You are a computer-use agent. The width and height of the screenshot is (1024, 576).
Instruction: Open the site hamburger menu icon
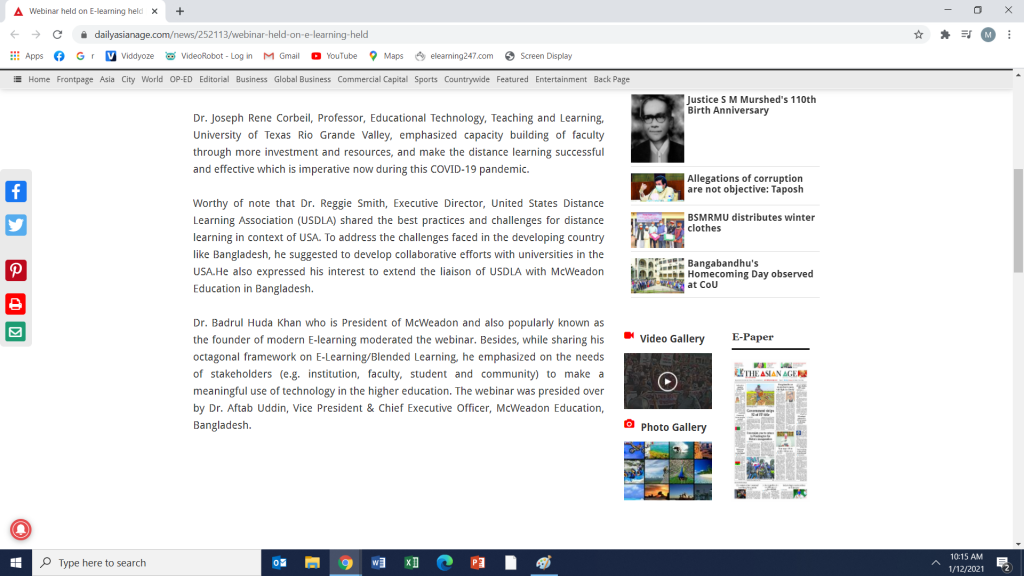[18, 79]
